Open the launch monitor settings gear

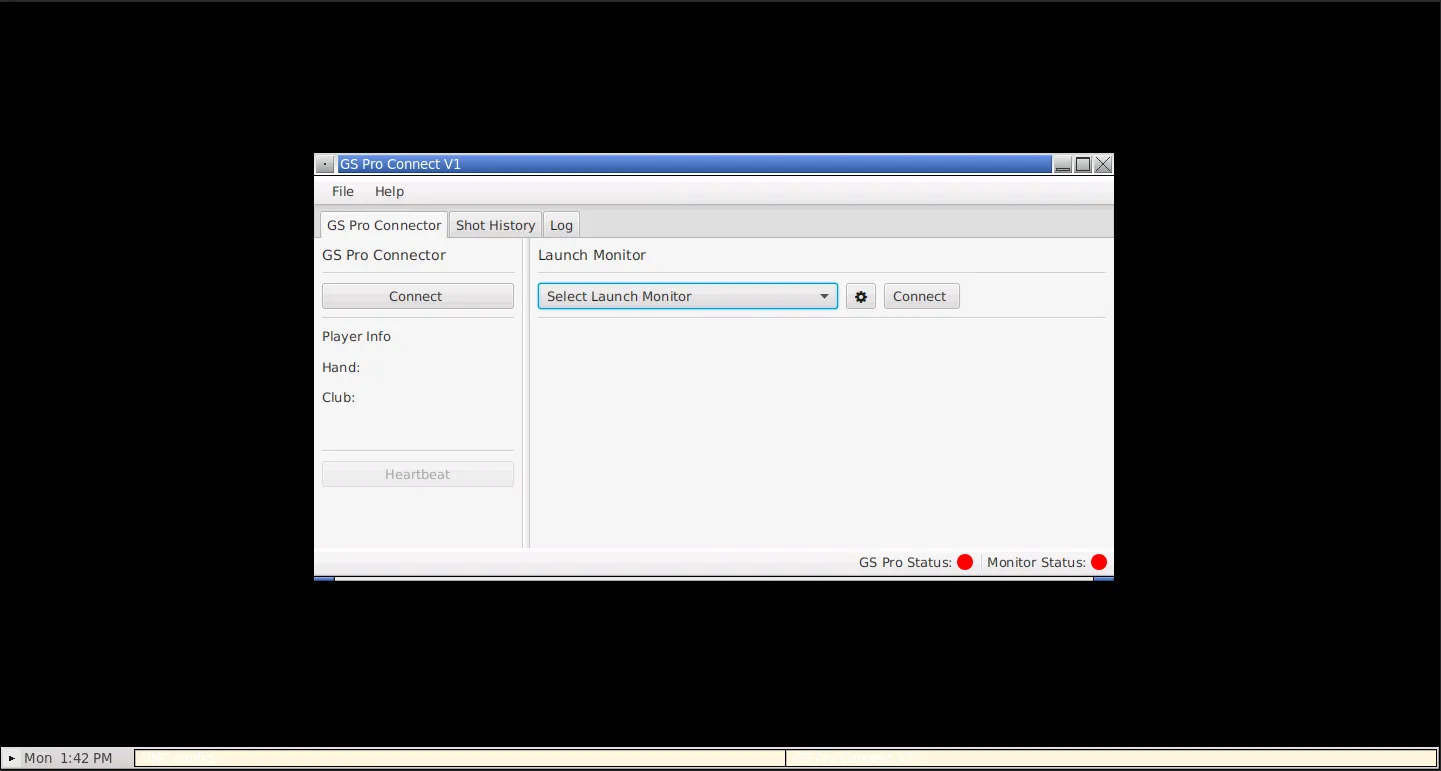click(x=860, y=295)
